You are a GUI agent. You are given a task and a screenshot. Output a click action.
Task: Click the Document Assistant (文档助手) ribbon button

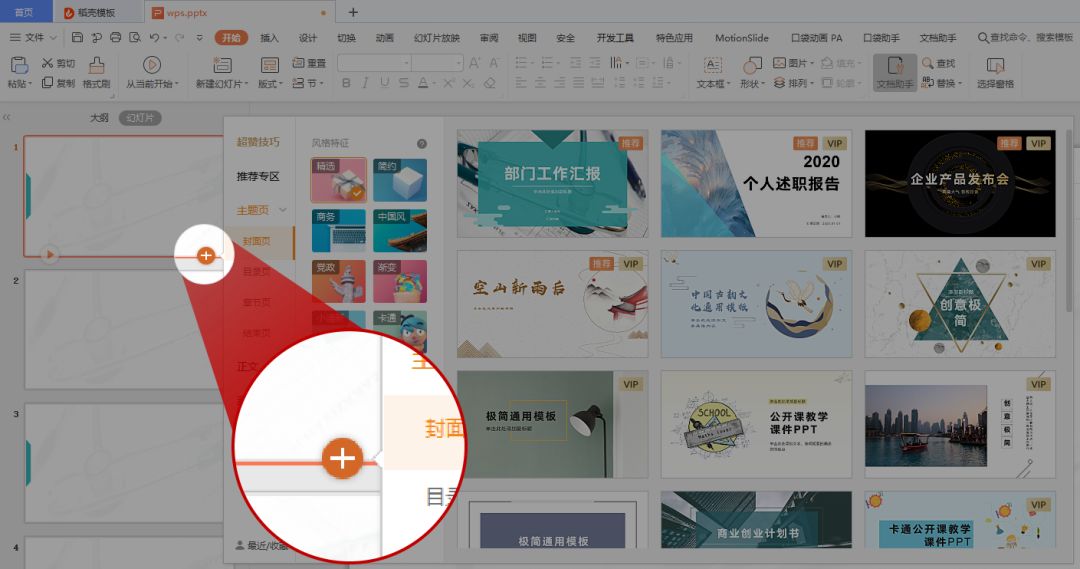895,72
